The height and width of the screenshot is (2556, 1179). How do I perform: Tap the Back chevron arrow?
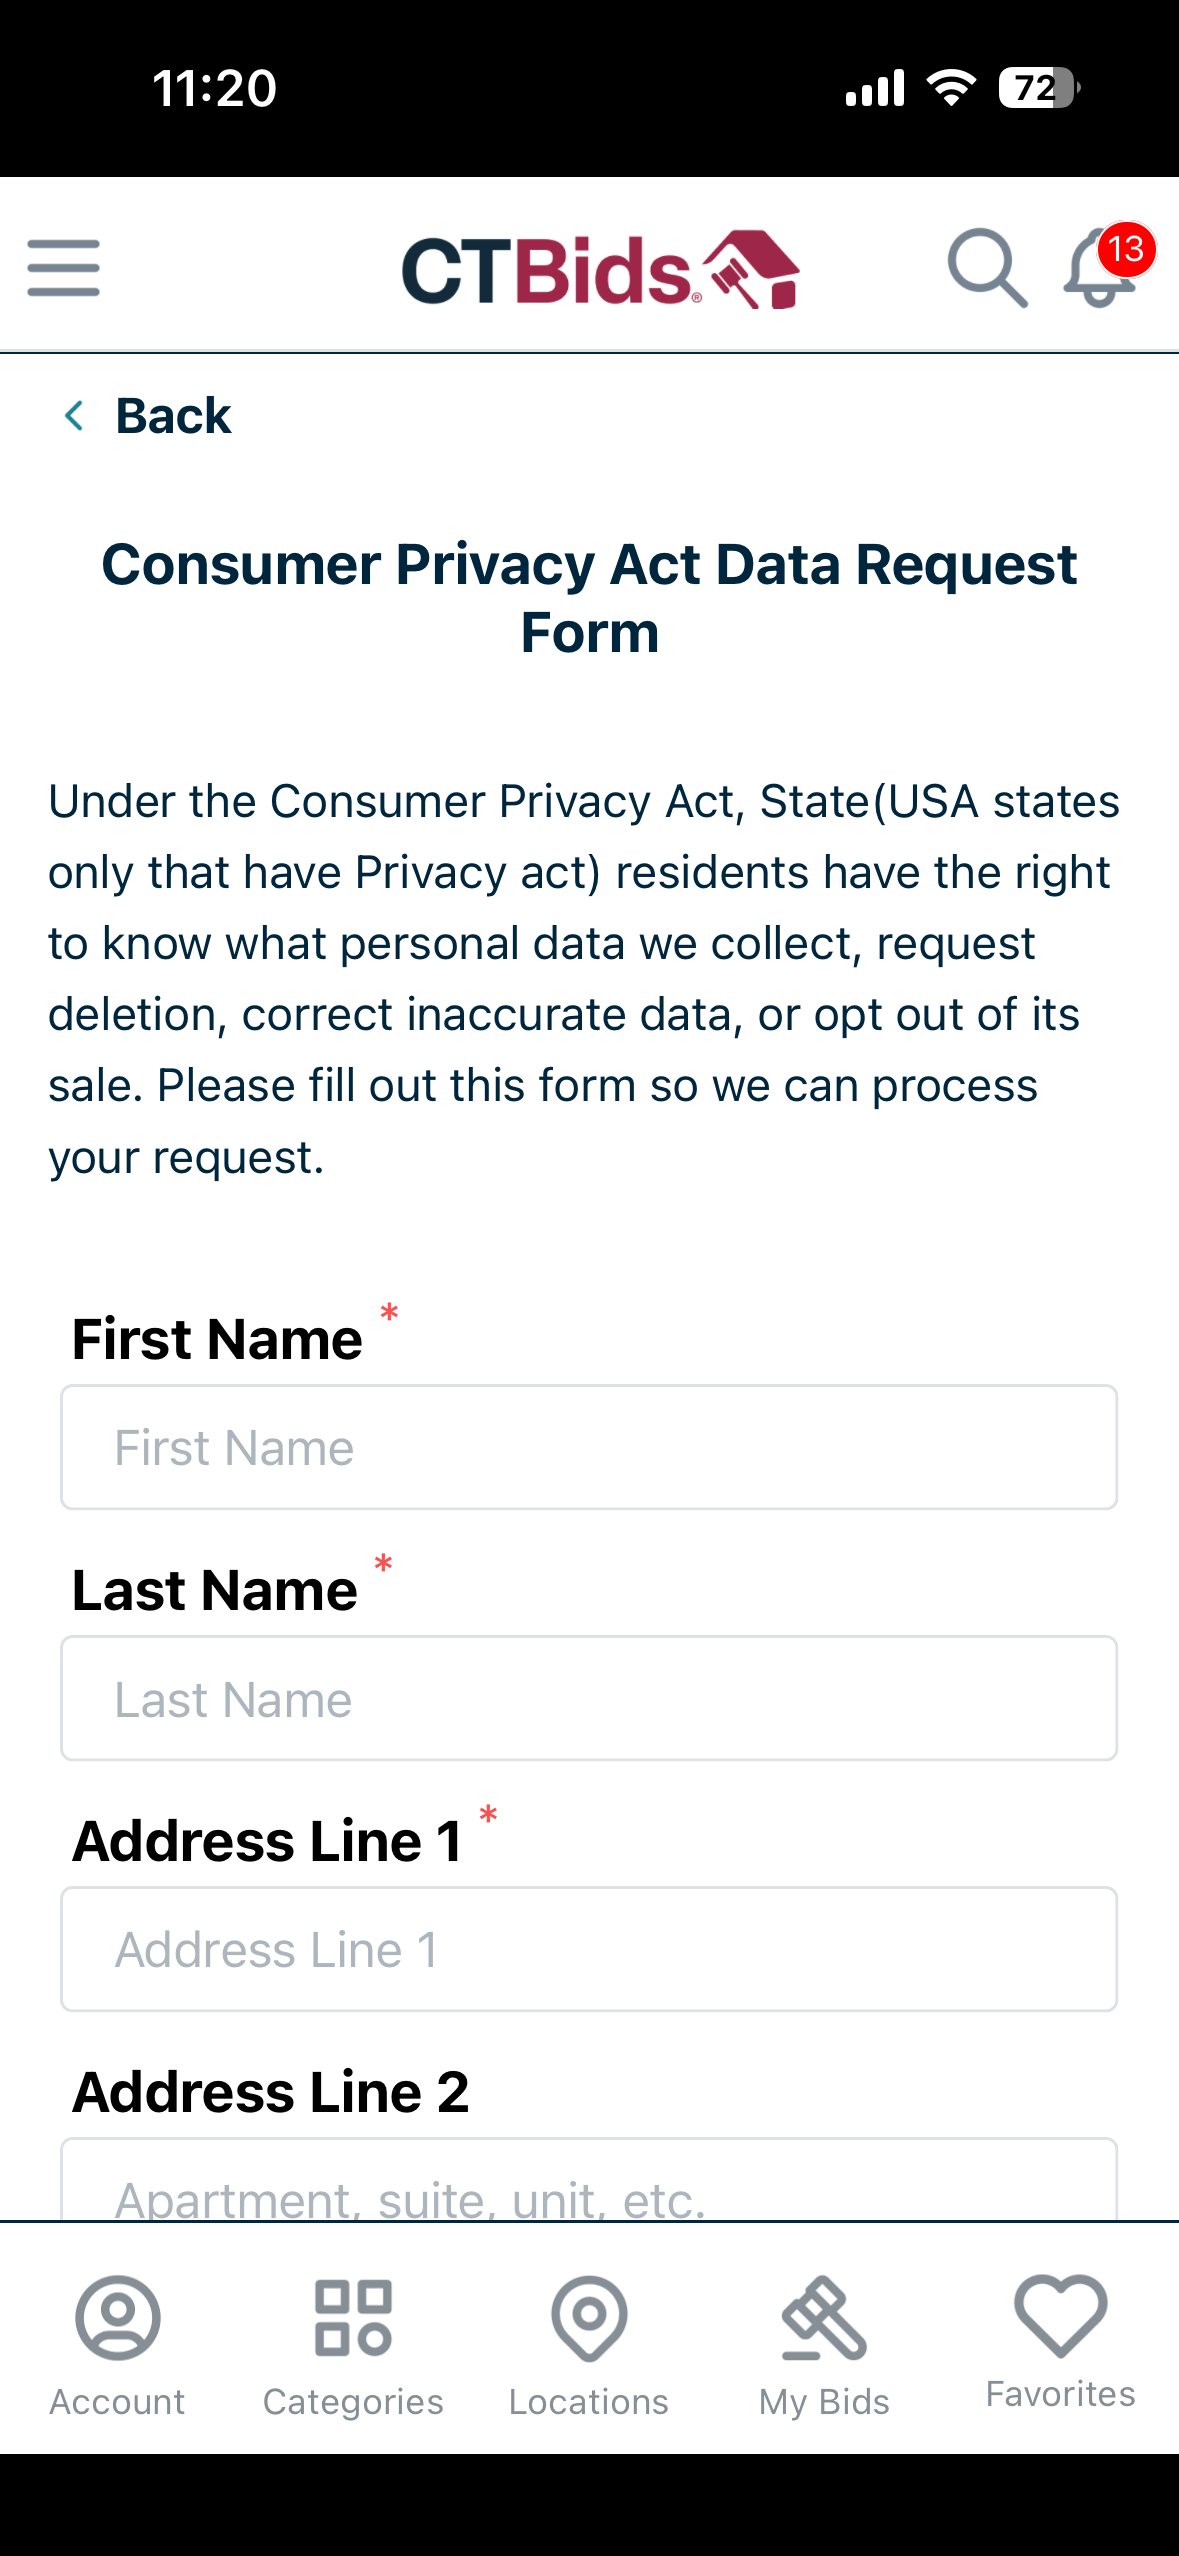pos(74,416)
